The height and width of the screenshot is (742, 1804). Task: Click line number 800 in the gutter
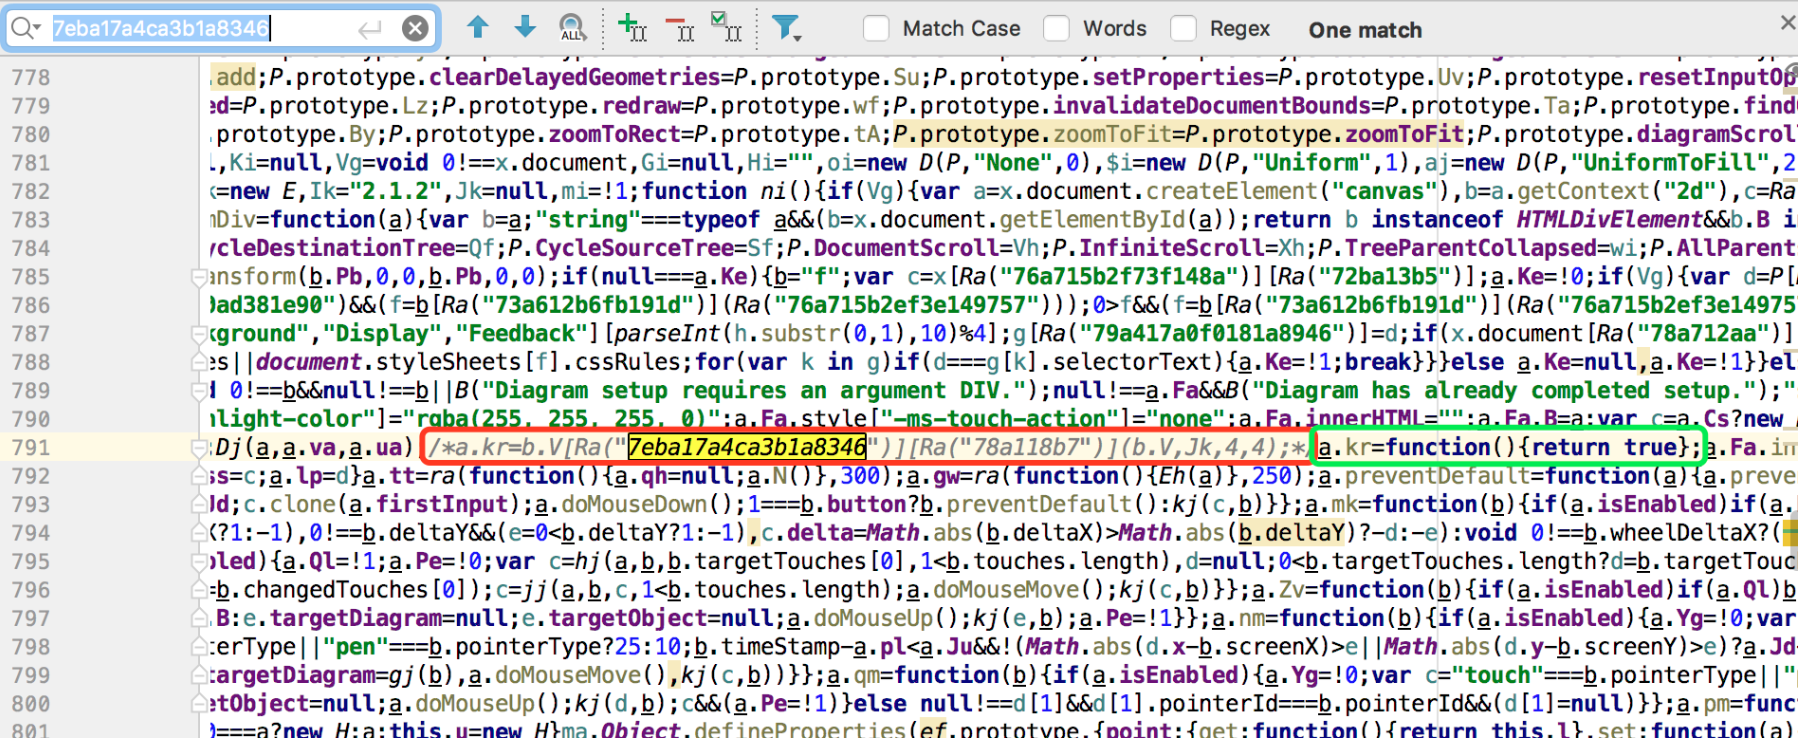31,705
